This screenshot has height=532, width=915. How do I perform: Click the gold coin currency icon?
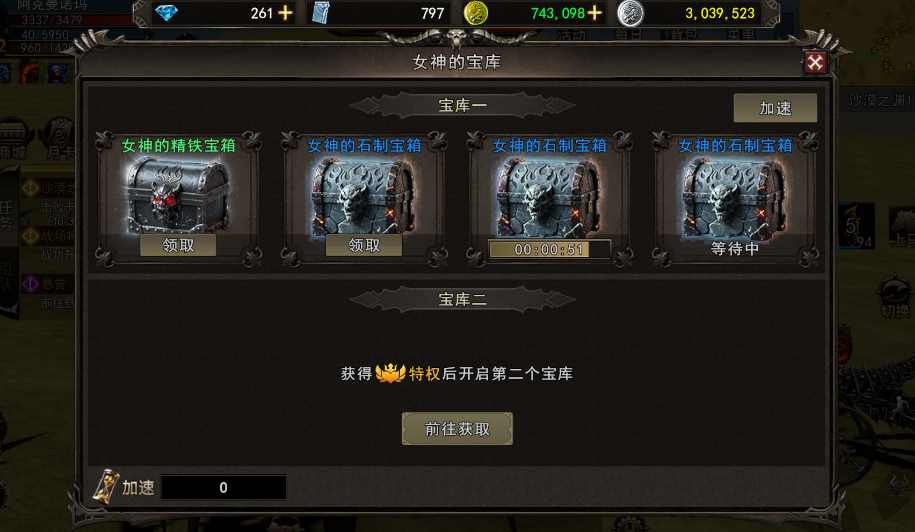point(476,13)
